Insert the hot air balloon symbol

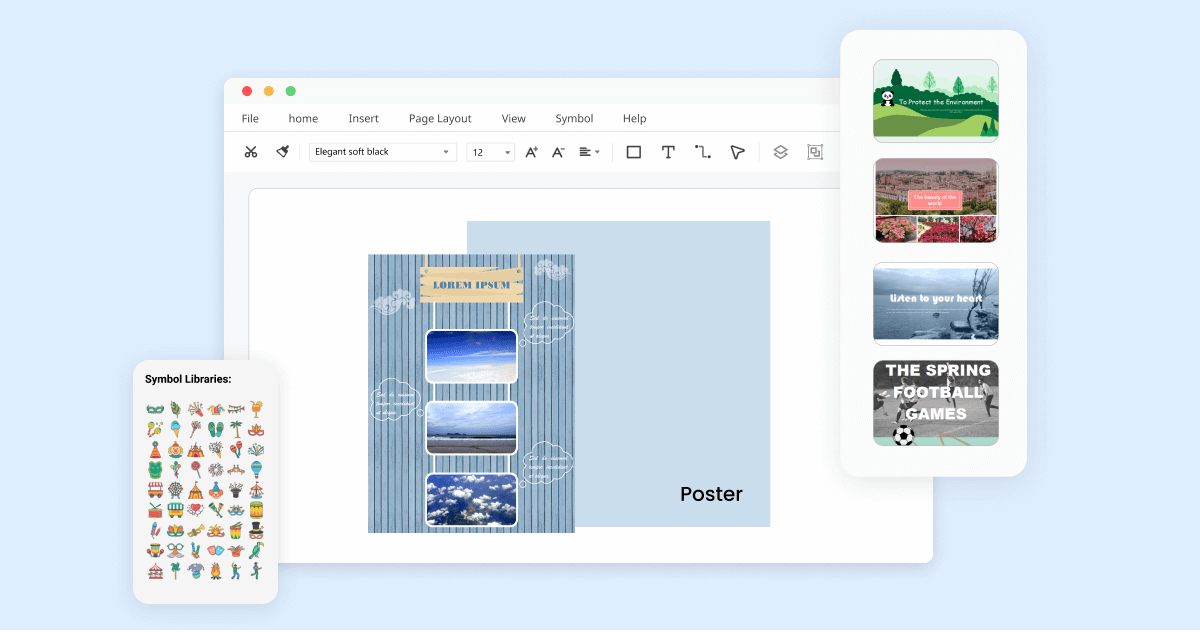click(x=256, y=467)
